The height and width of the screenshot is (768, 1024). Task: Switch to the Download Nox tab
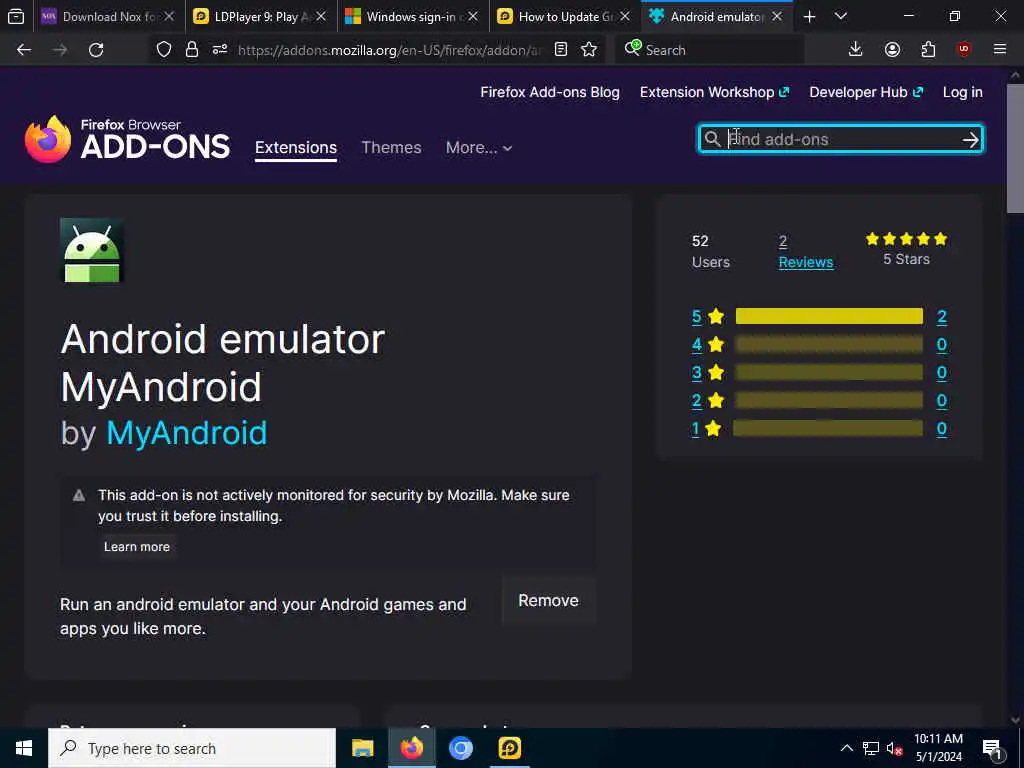point(108,16)
